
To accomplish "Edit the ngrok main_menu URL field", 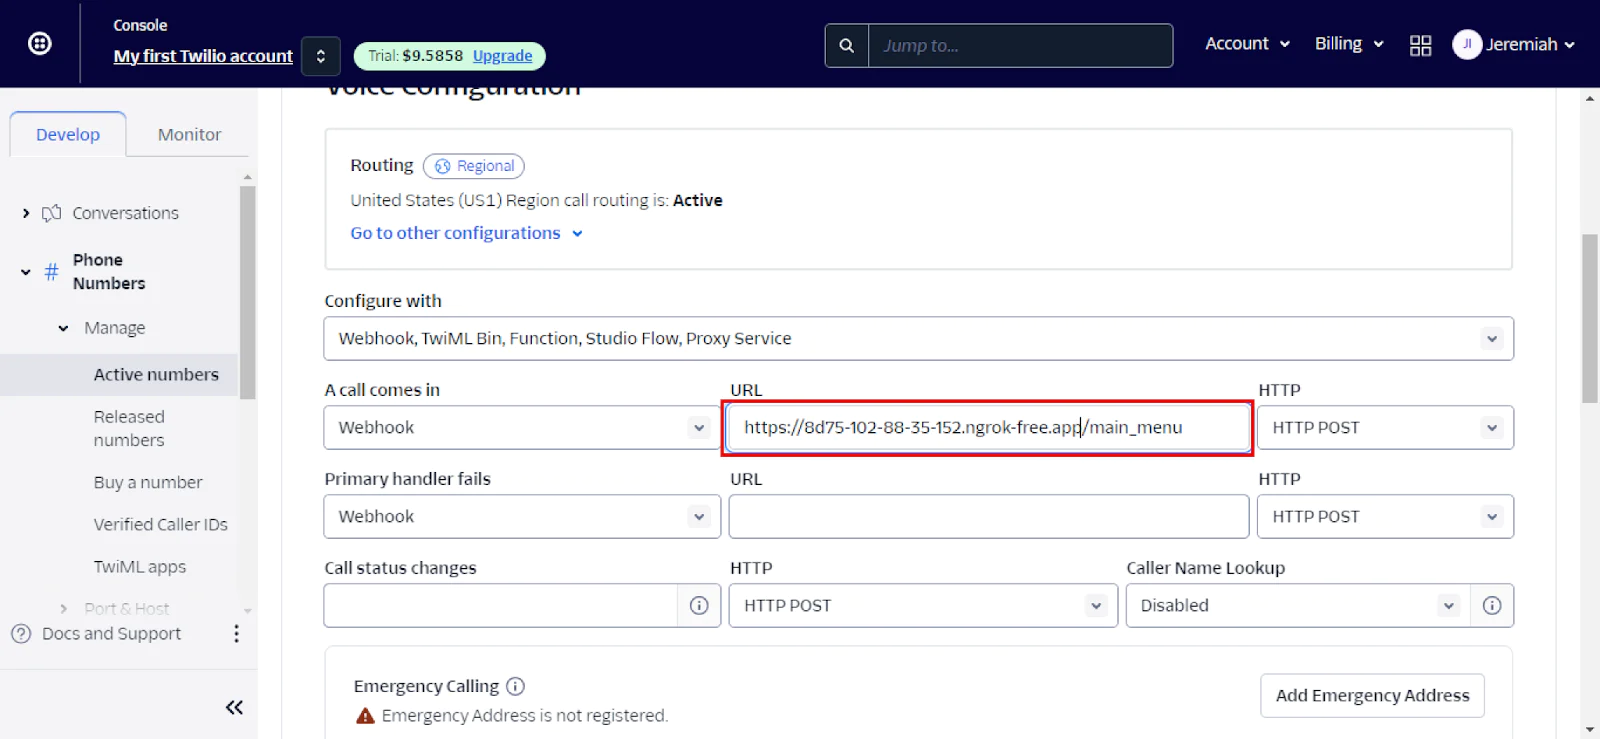I will tap(988, 427).
